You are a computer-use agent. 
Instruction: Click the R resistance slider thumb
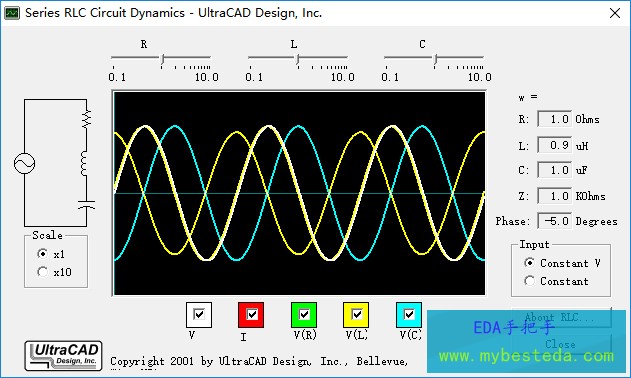pos(162,59)
